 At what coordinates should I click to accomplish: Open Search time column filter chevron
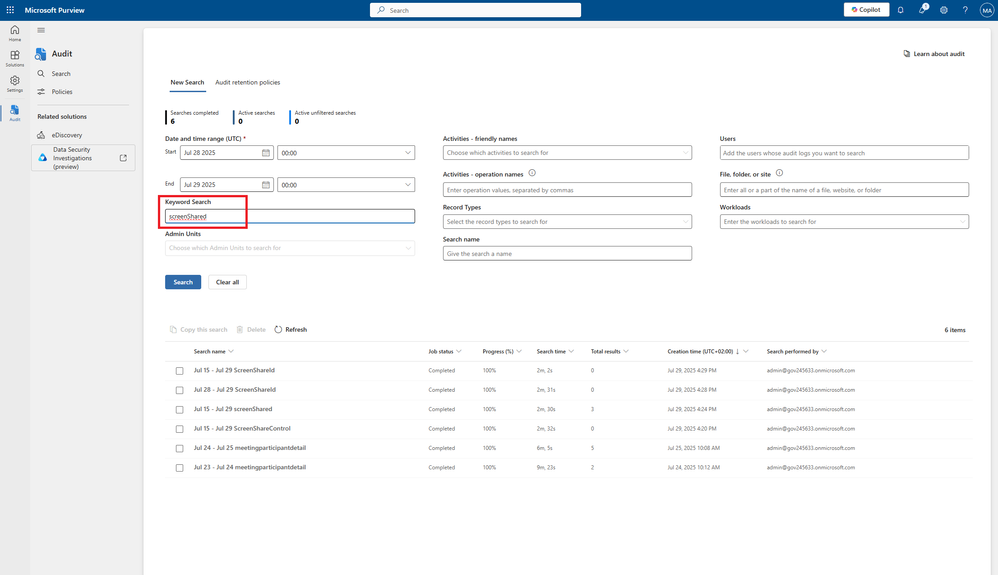click(x=572, y=351)
